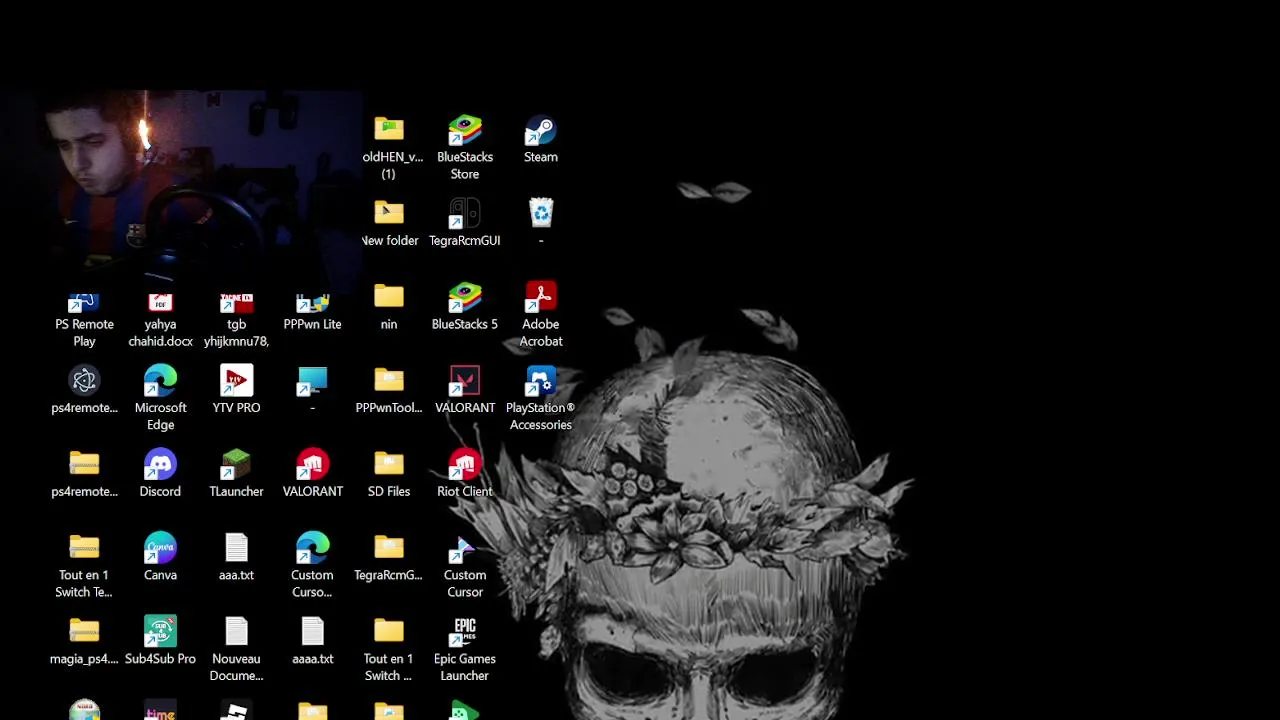Screen dimensions: 1280x720
Task: Open PlayStation Accessories shortcut
Action: click(x=541, y=399)
